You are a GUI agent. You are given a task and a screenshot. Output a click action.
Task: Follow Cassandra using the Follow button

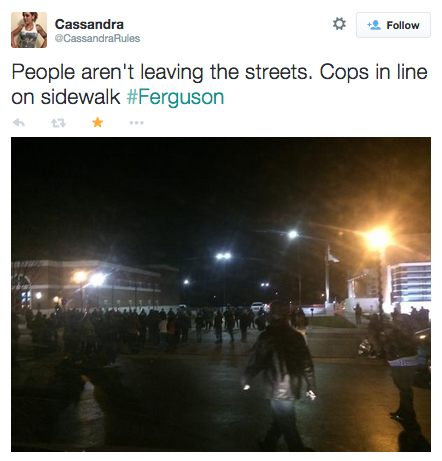tap(393, 25)
